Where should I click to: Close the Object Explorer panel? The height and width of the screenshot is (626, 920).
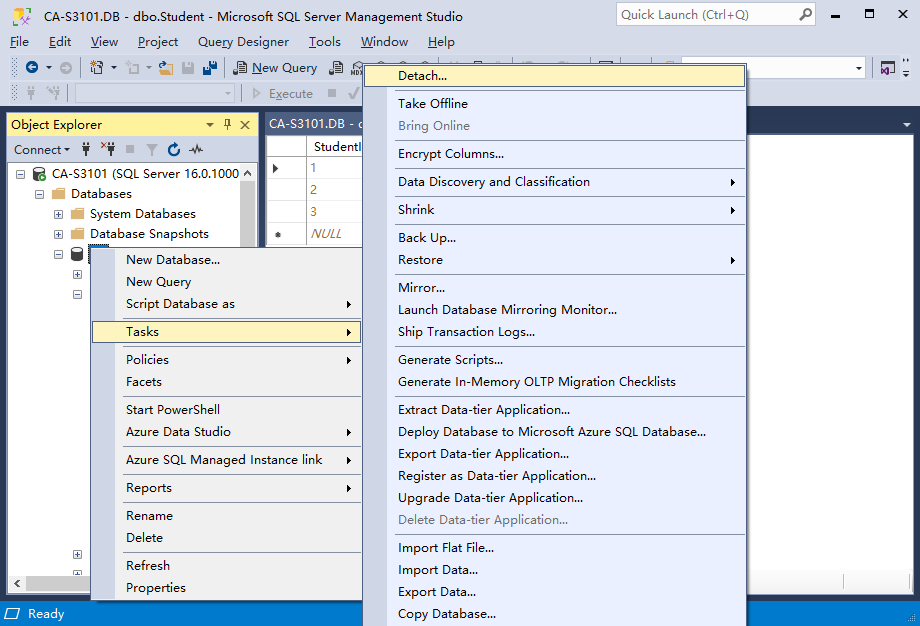[x=245, y=125]
